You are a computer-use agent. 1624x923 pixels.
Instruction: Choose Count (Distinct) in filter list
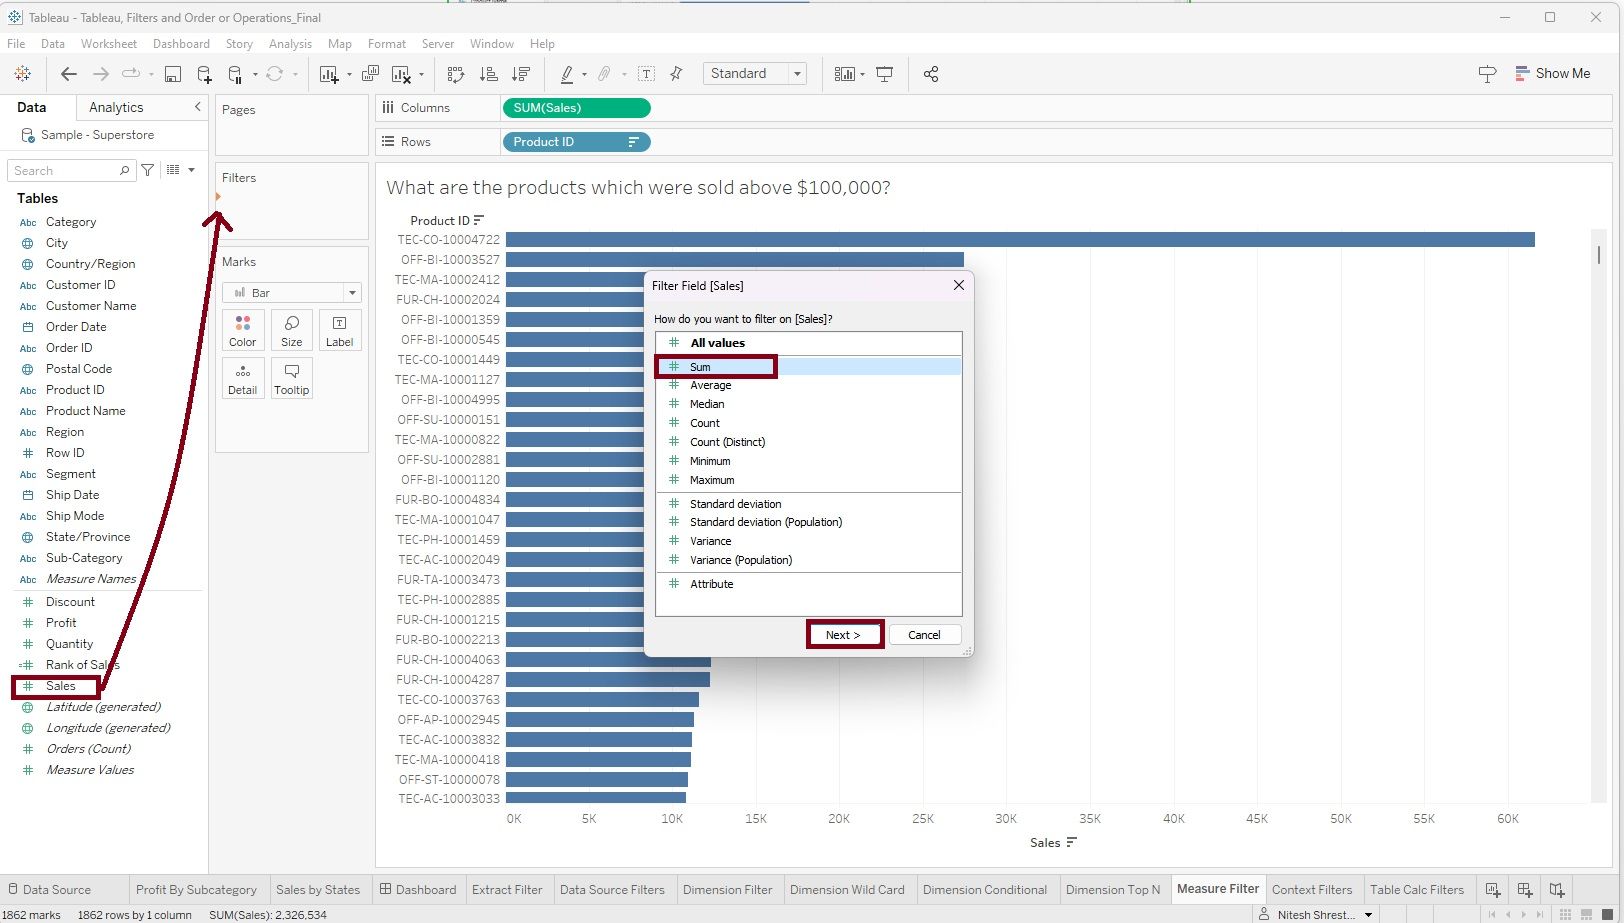coord(727,442)
